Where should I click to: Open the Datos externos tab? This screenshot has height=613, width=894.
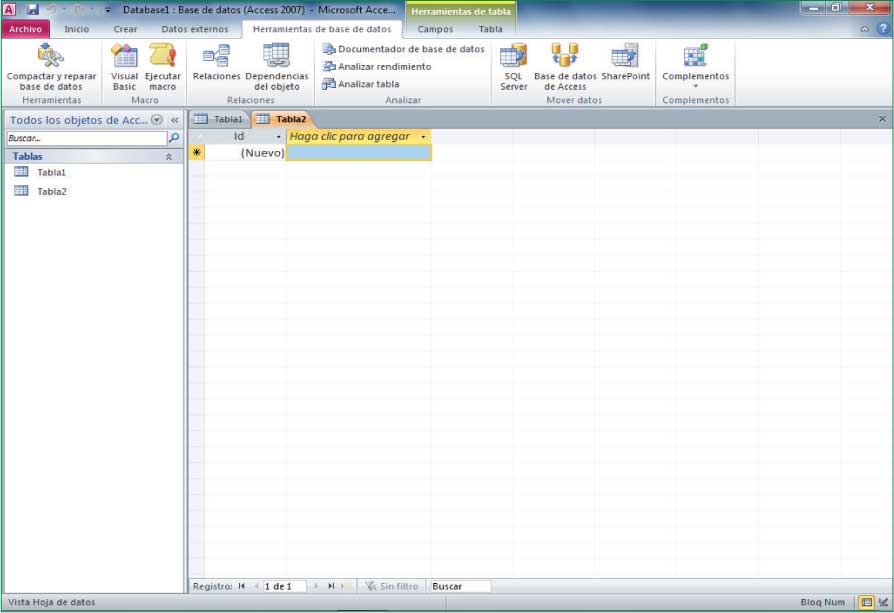(194, 29)
